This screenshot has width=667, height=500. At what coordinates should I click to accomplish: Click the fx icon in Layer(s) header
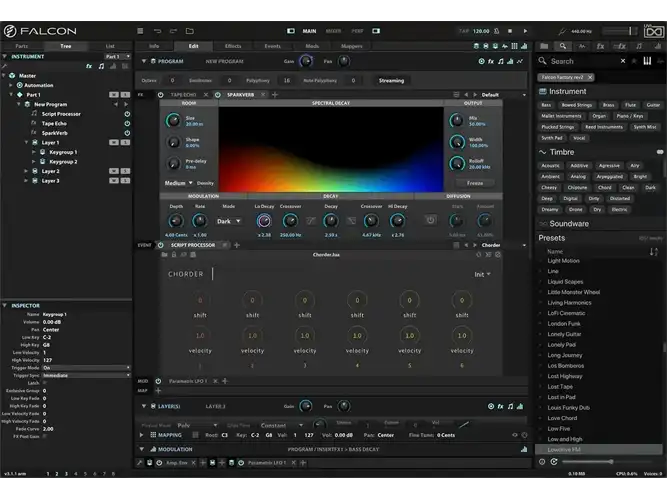(x=501, y=406)
